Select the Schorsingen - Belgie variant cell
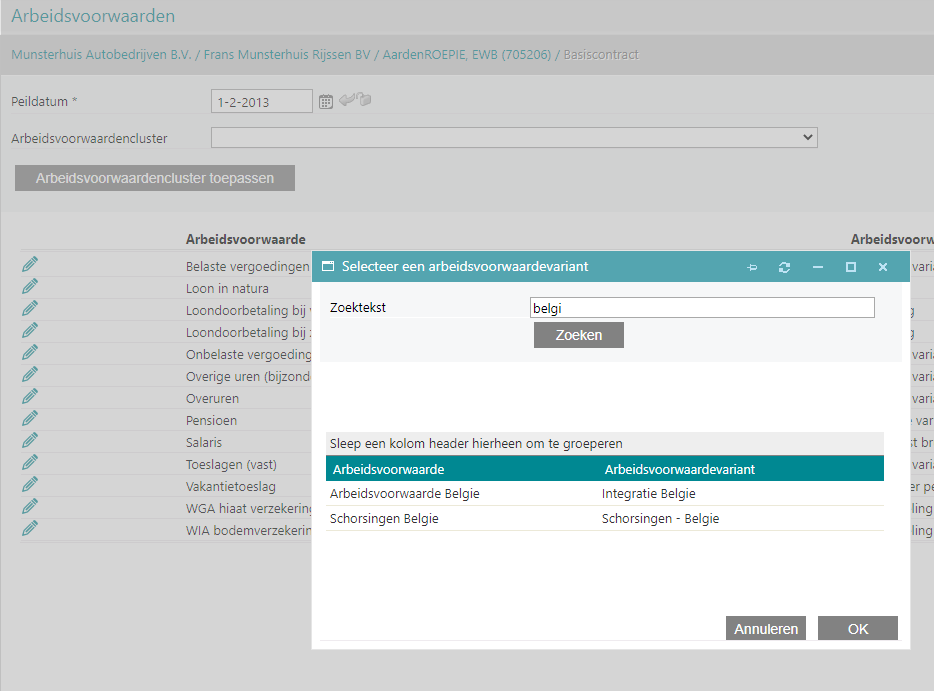The image size is (934, 691). pyautogui.click(x=660, y=518)
